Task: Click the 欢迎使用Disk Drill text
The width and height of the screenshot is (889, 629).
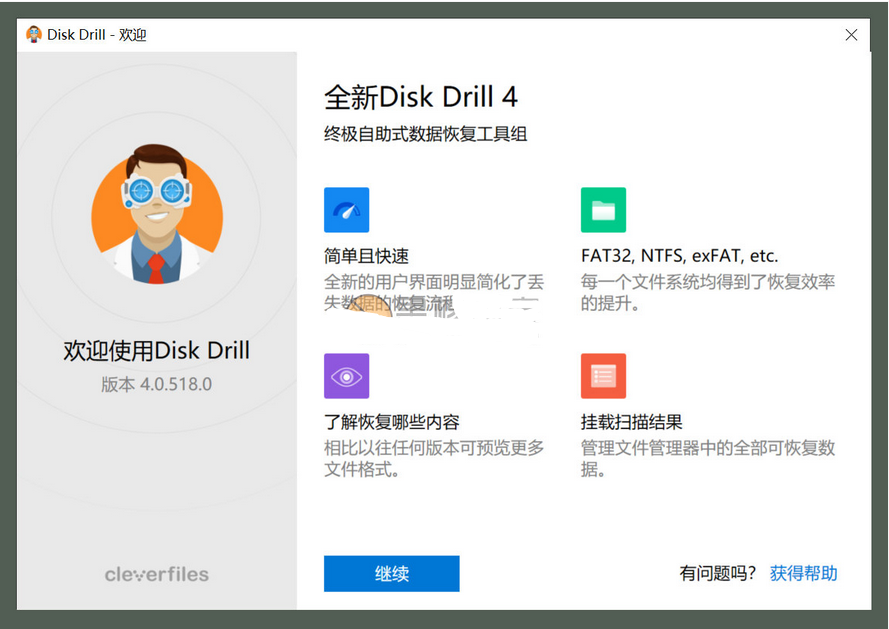Action: pyautogui.click(x=156, y=351)
